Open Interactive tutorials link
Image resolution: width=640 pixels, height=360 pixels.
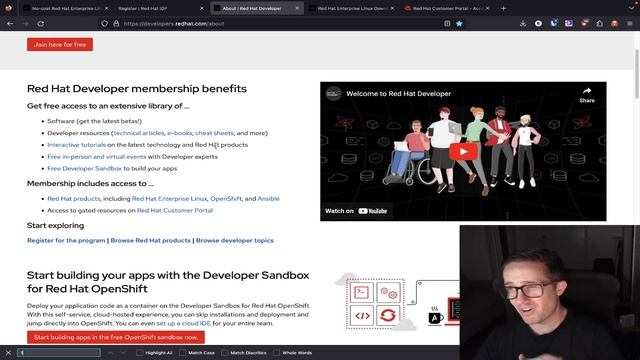(x=76, y=145)
